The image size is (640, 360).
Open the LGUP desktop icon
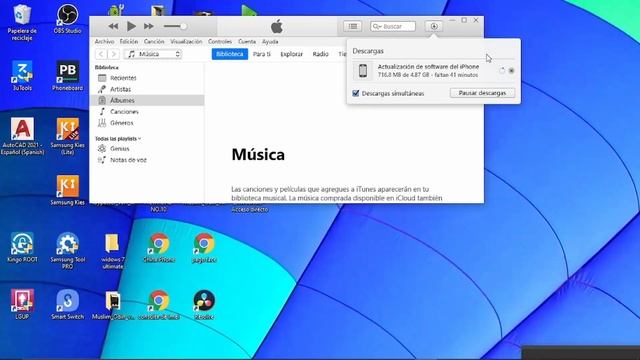coord(22,304)
